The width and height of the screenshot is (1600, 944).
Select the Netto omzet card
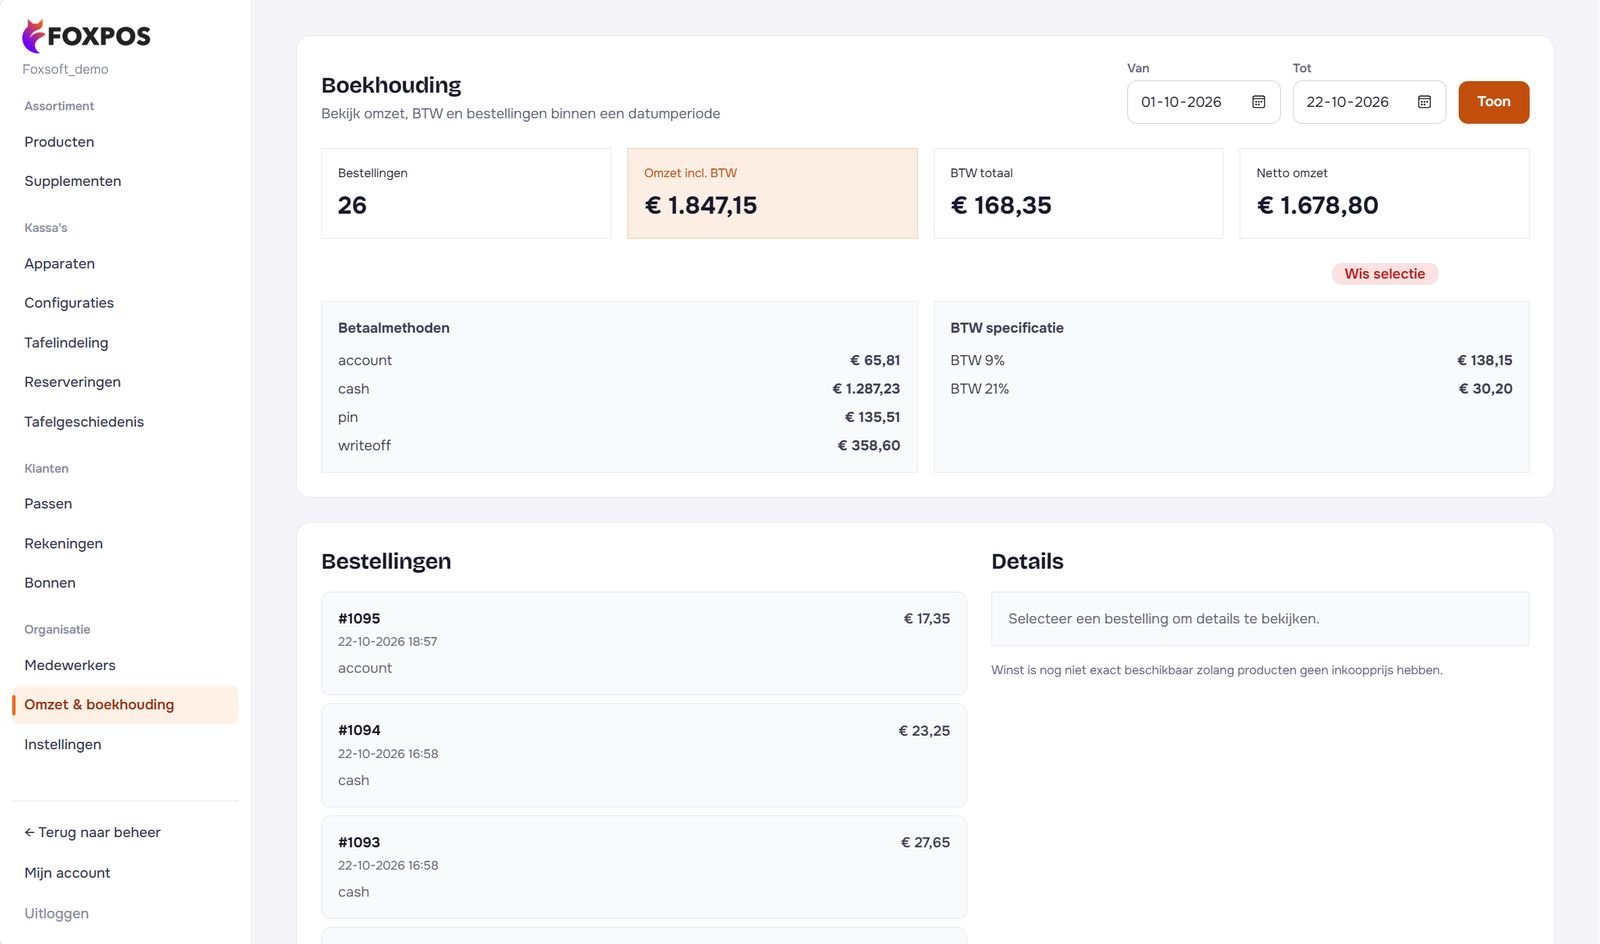(x=1384, y=193)
